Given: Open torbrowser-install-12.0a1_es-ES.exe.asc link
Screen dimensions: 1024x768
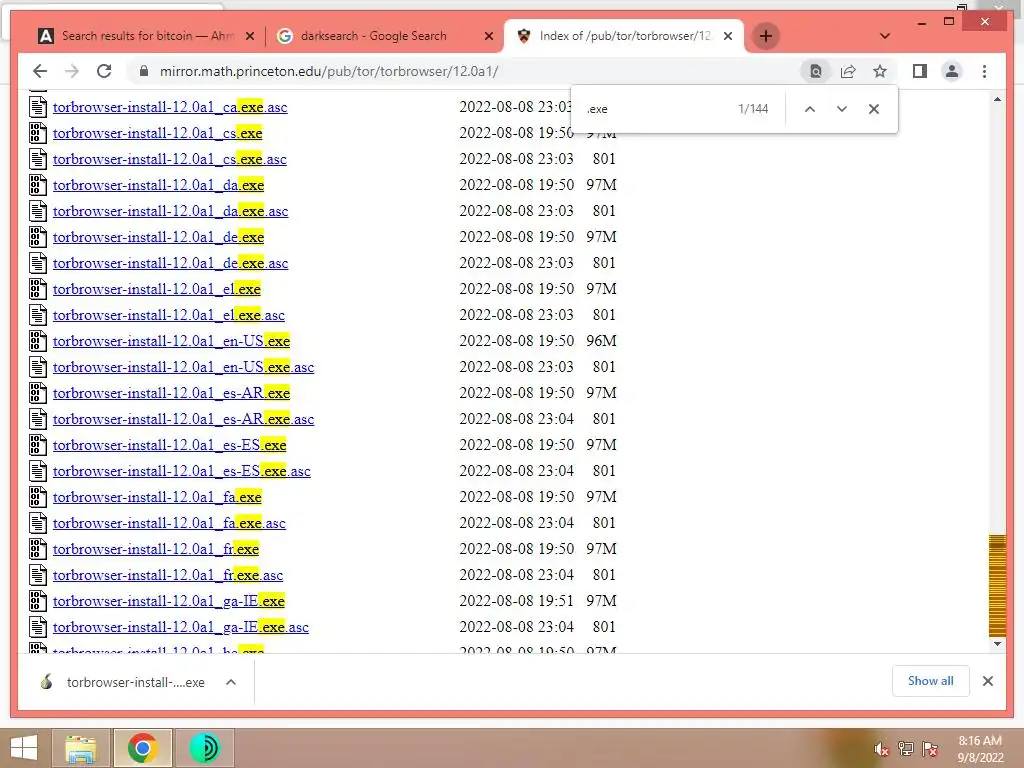Looking at the screenshot, I should pyautogui.click(x=182, y=472).
